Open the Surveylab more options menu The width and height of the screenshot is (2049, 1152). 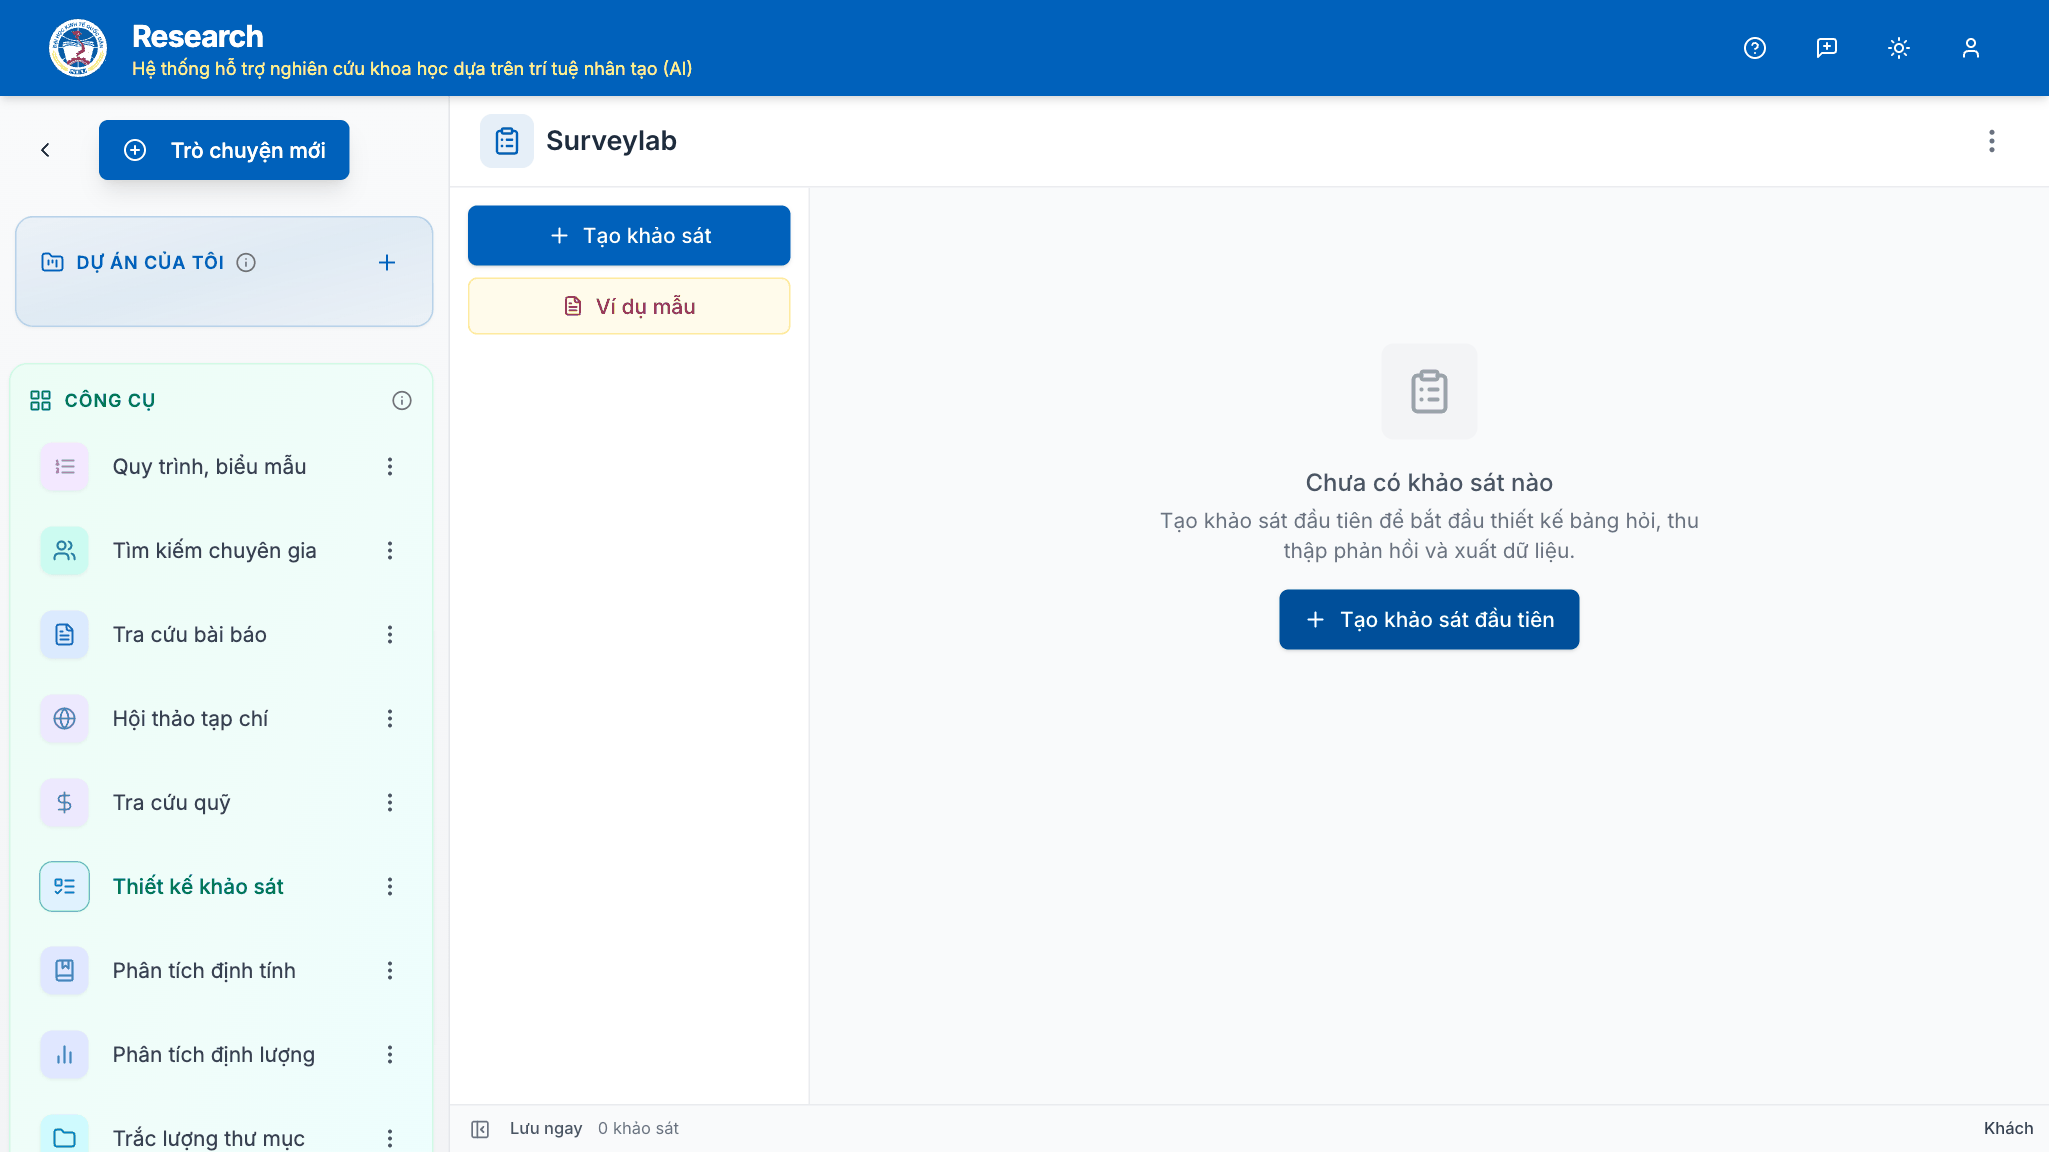coord(1992,141)
